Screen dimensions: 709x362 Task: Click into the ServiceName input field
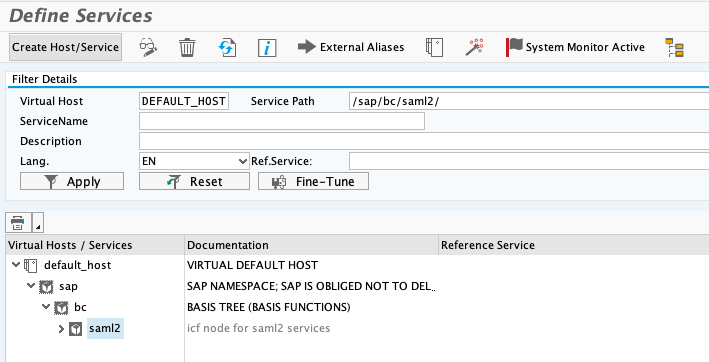[282, 121]
